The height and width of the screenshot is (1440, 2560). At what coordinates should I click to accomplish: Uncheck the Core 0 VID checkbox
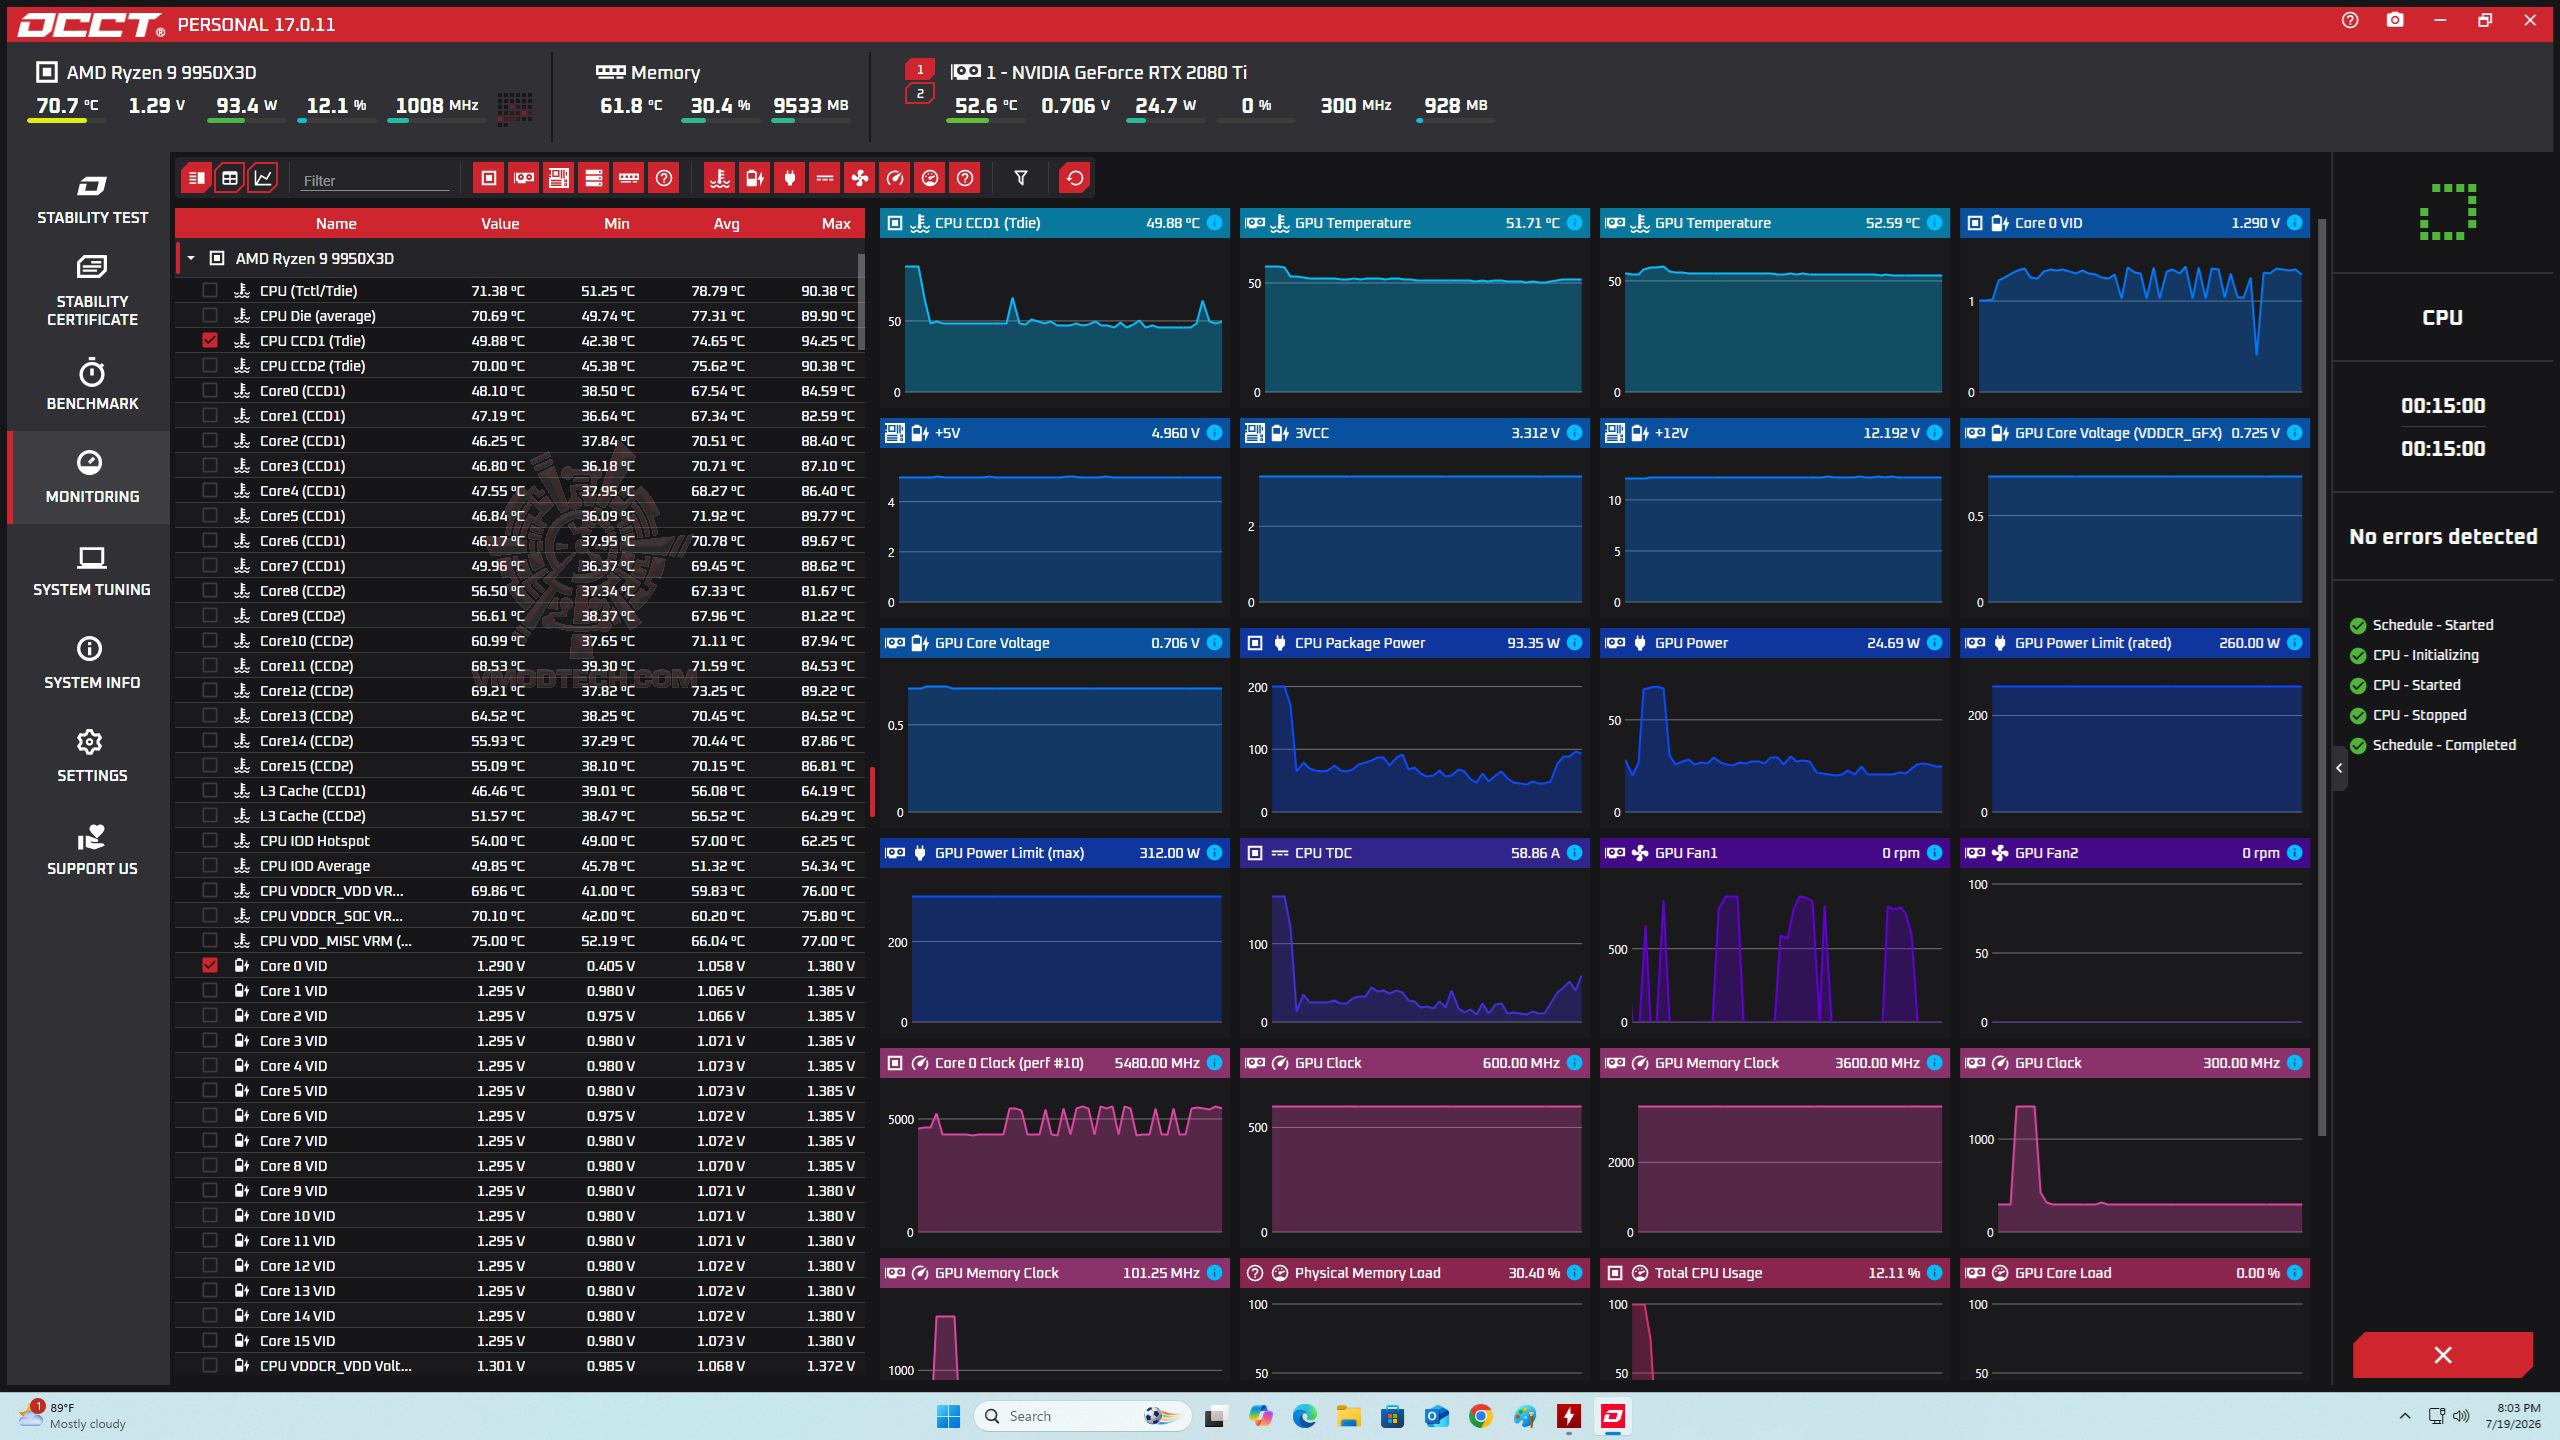click(x=209, y=965)
